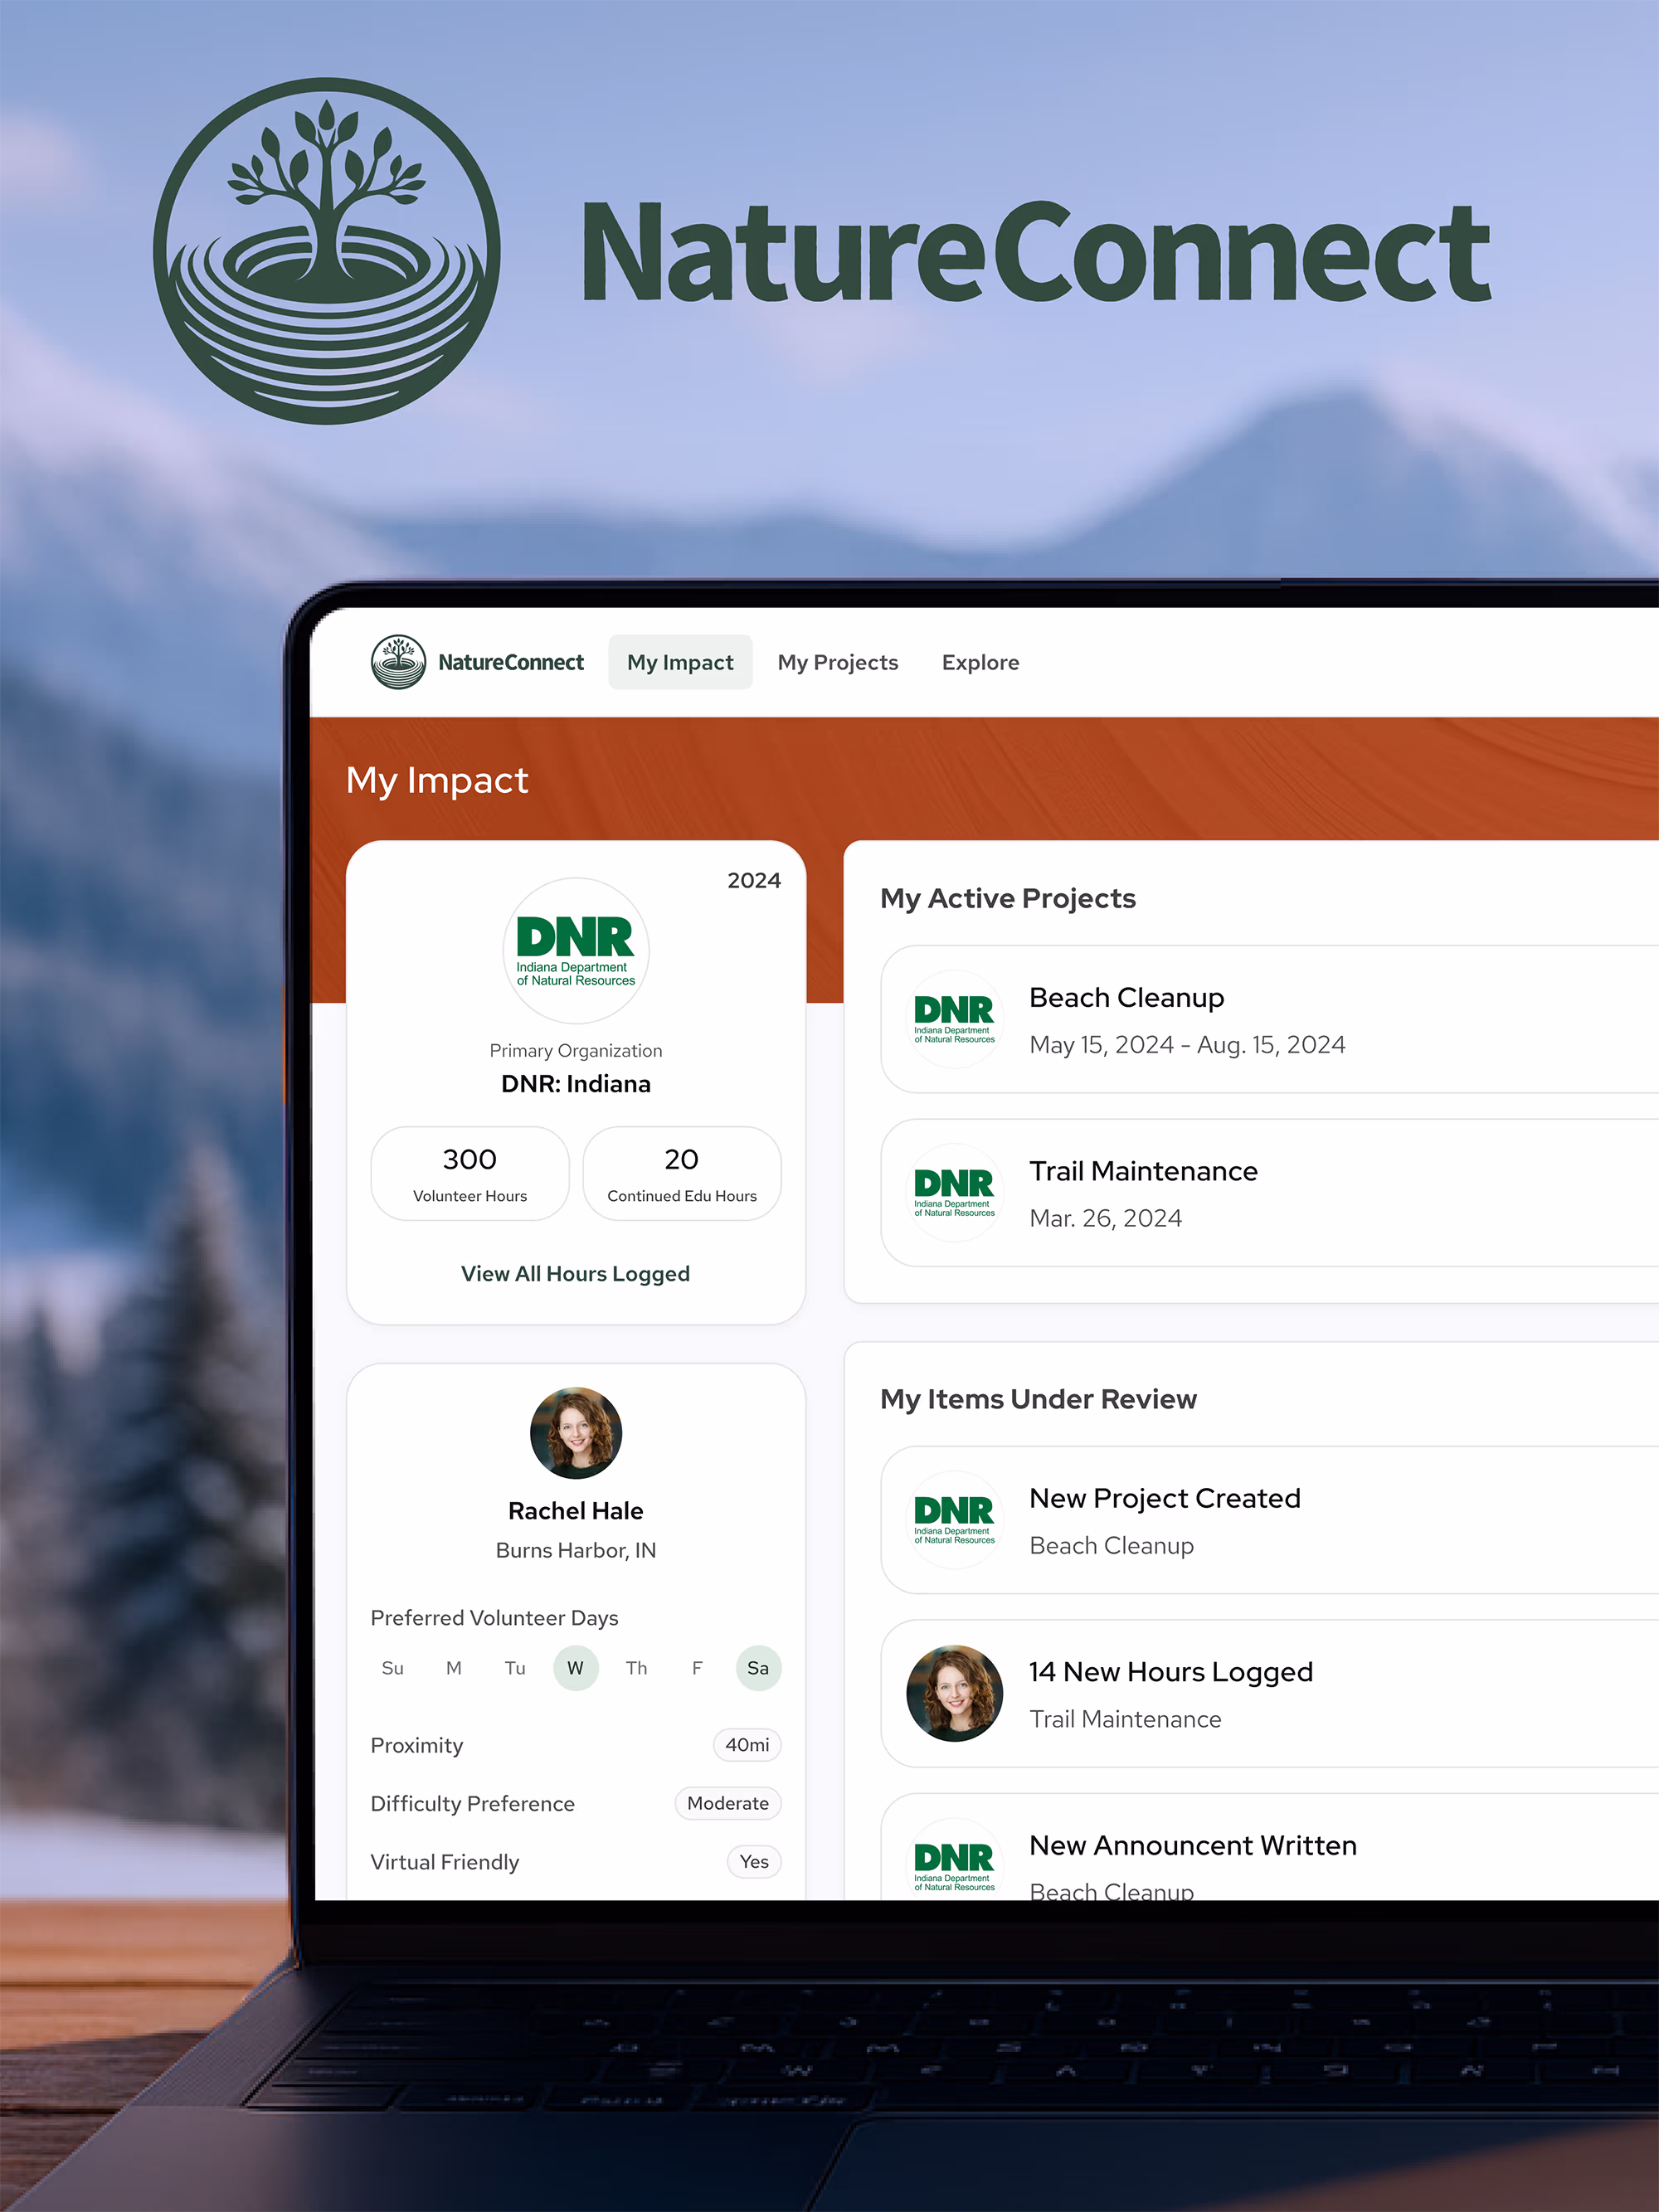Click the large NatureConnect tree logo

tap(327, 251)
